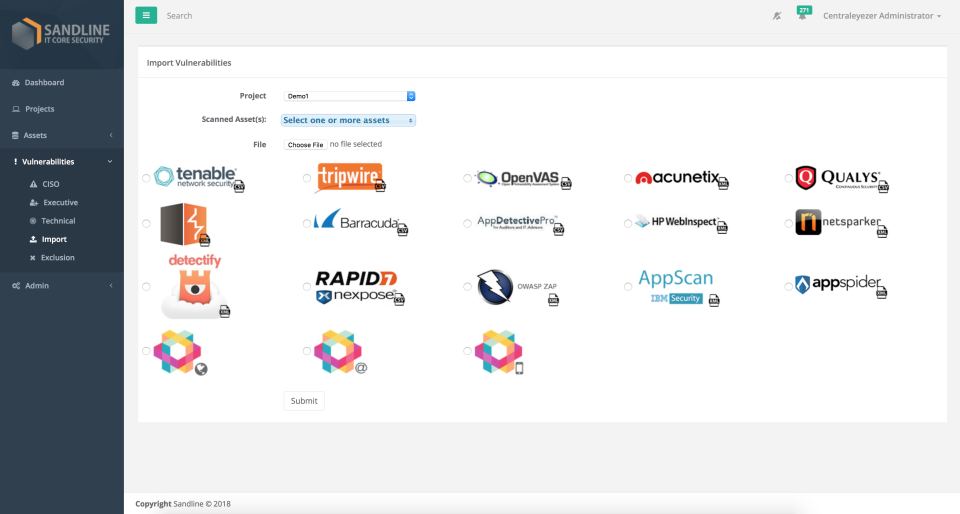The width and height of the screenshot is (960, 514).
Task: Select the OWASP ZAP radio button
Action: coord(467,286)
